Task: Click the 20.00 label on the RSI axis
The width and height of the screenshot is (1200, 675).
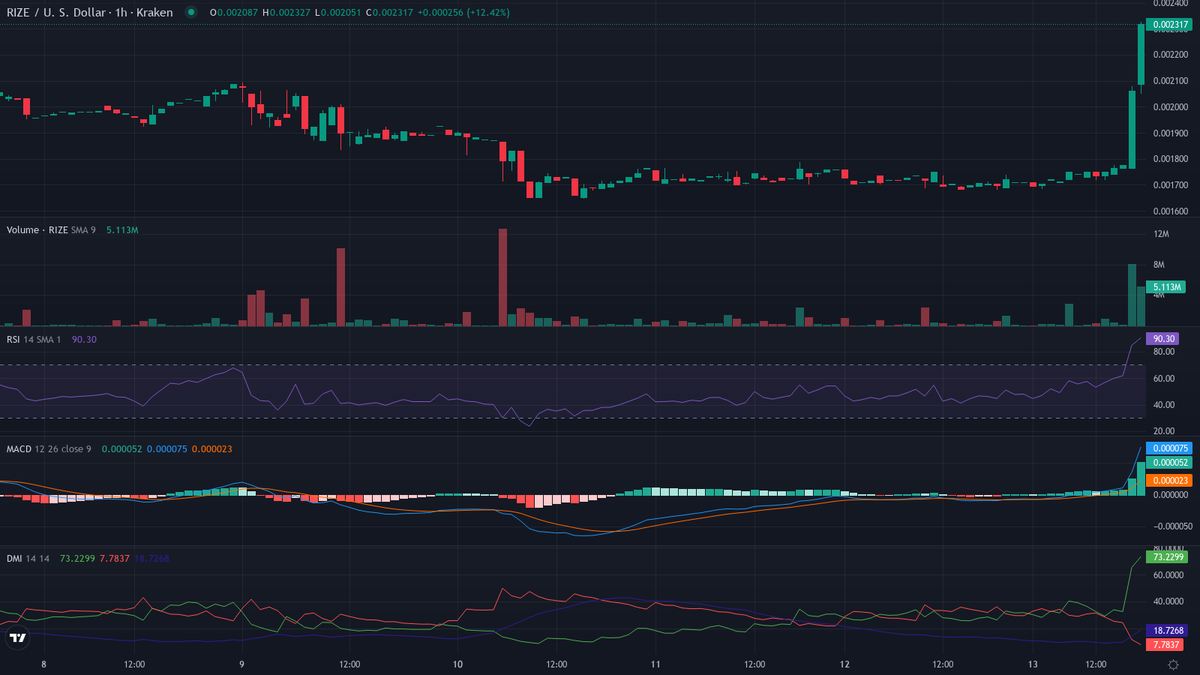Action: click(1163, 431)
